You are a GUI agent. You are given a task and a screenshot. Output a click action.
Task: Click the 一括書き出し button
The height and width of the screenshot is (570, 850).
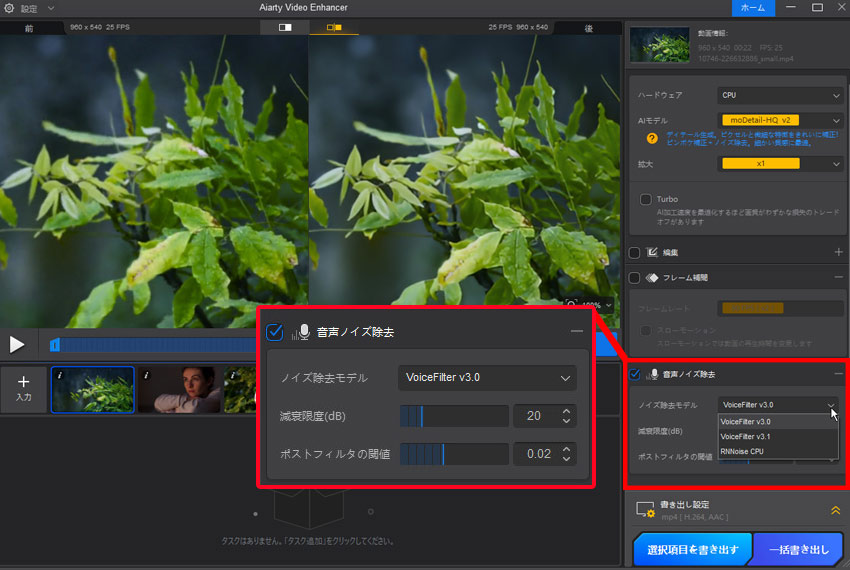tap(799, 550)
